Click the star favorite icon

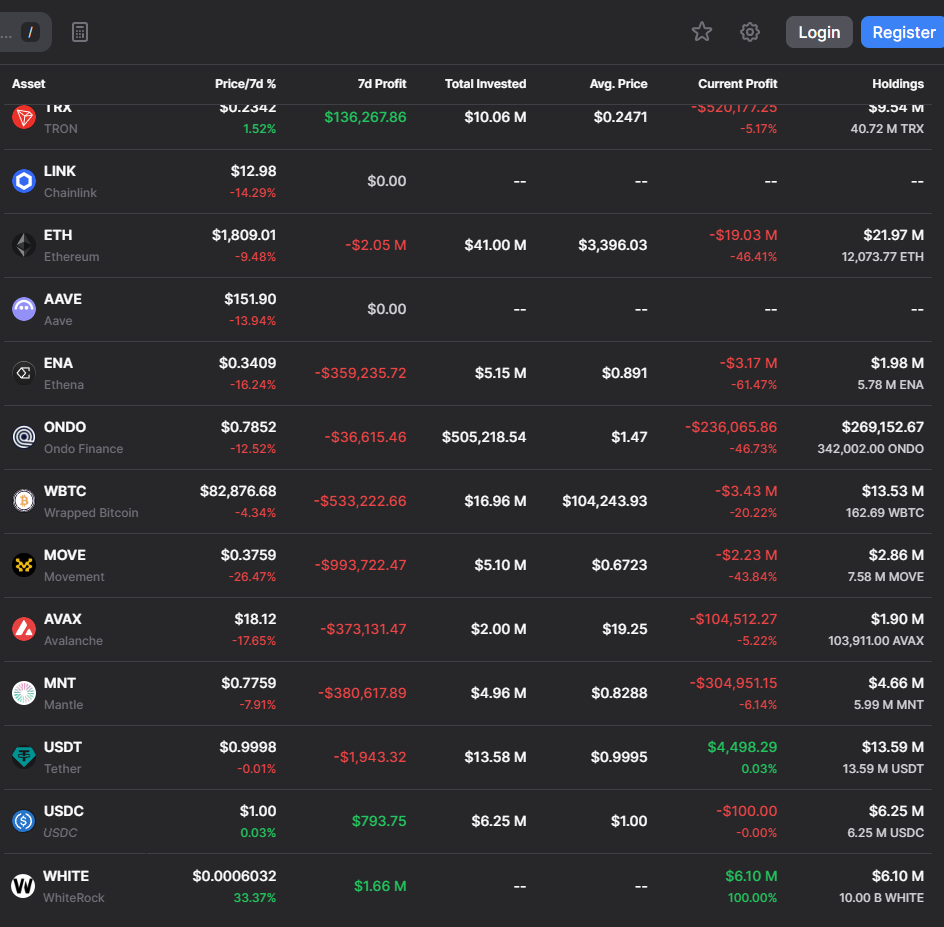coord(702,32)
